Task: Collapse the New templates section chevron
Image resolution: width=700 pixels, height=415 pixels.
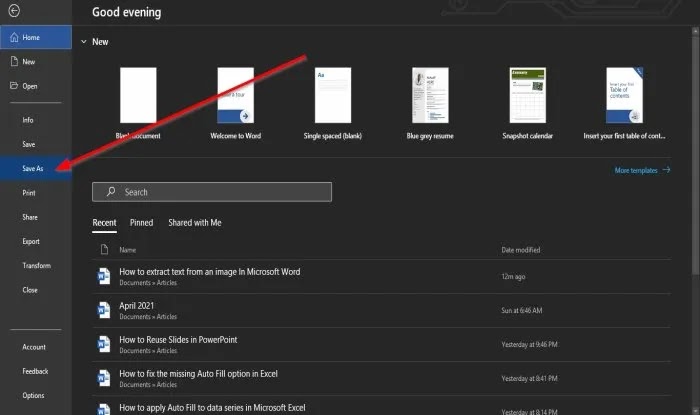Action: pyautogui.click(x=83, y=42)
